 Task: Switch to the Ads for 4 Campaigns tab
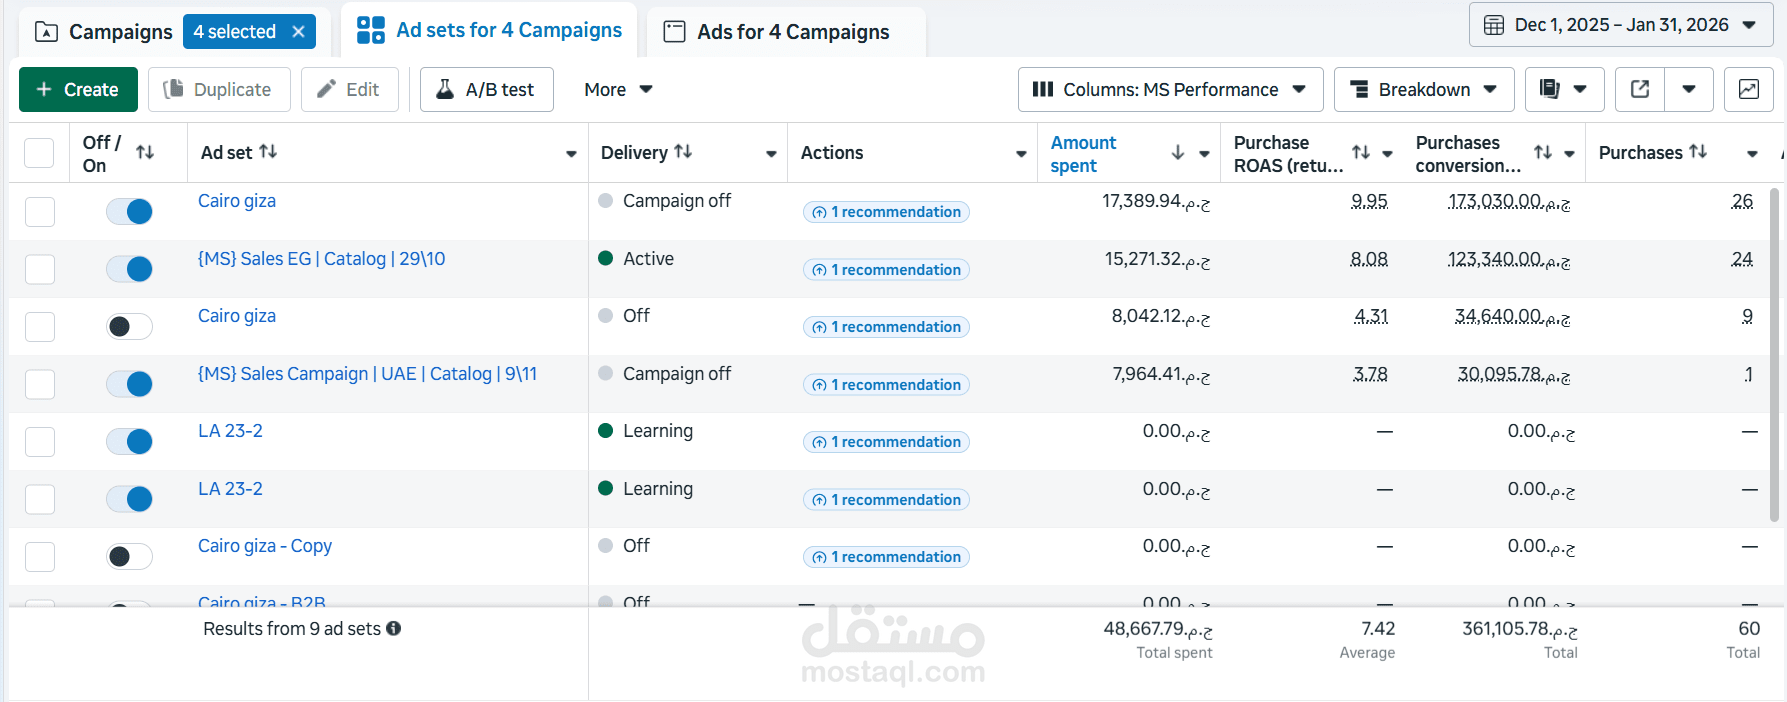point(786,32)
